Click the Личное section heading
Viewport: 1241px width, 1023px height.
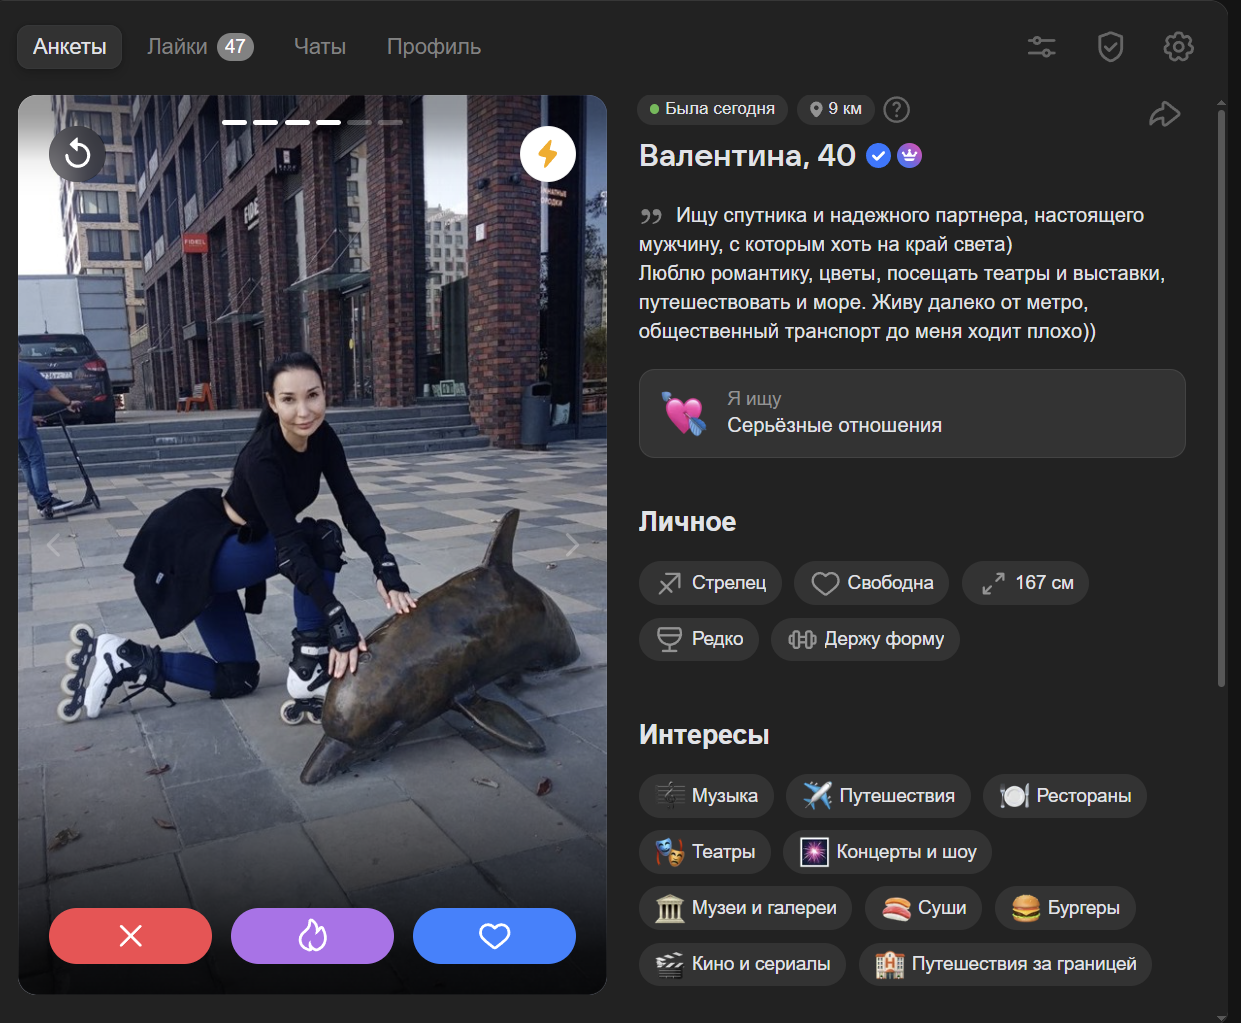[x=687, y=522]
